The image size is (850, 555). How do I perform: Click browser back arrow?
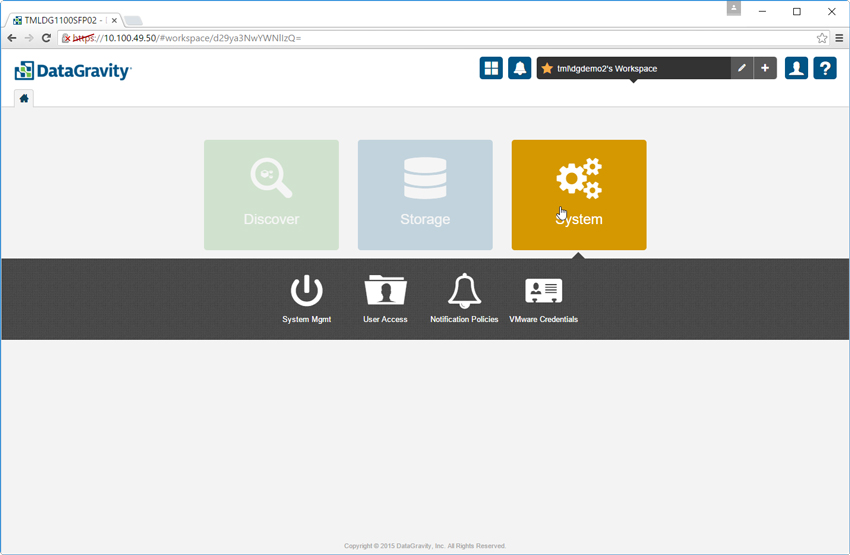(12, 38)
